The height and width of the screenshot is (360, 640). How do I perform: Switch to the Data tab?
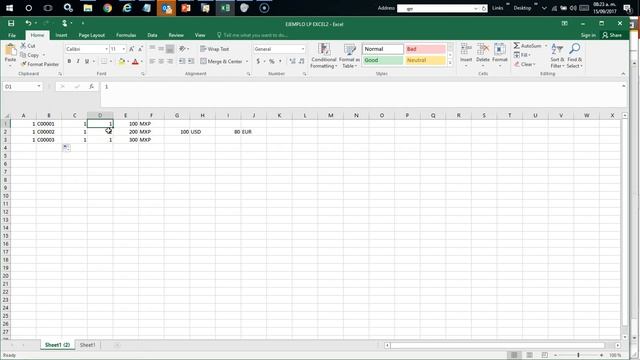[152, 36]
